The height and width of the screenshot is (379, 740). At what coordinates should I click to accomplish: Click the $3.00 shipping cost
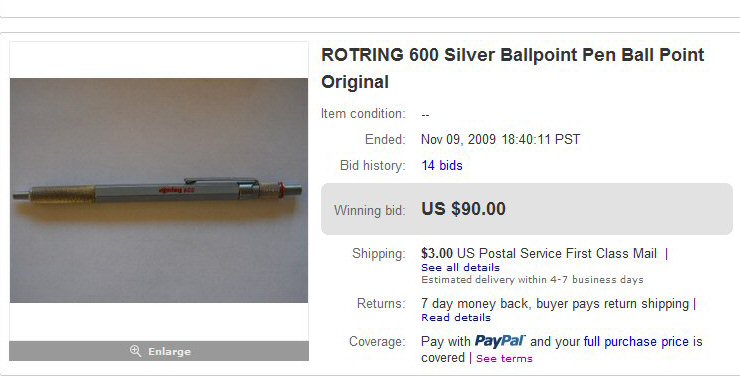(437, 253)
